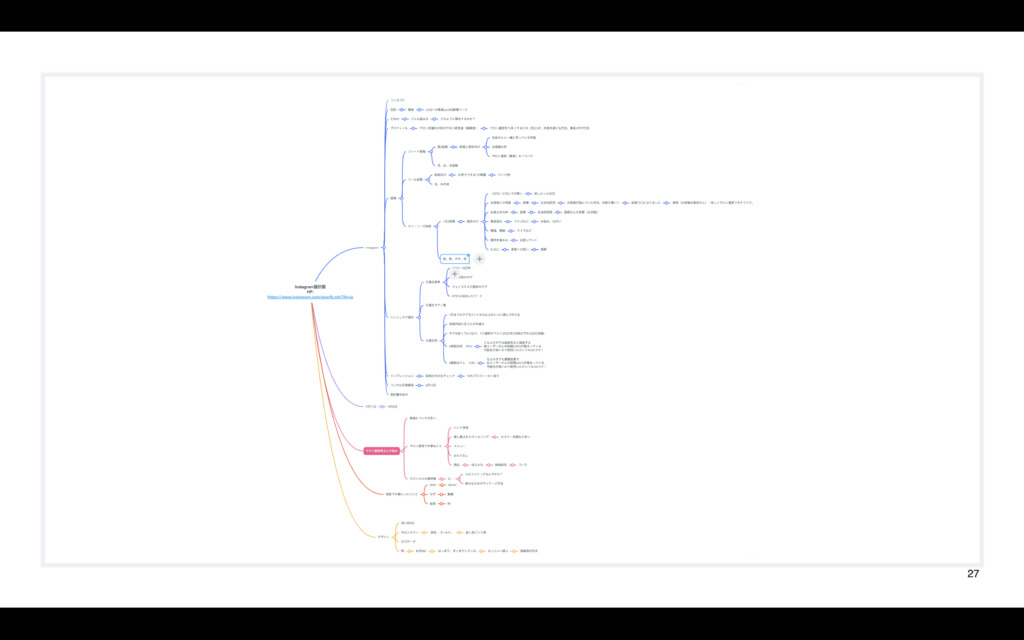Click the slide page number 27
The width and height of the screenshot is (1024, 640).
pos(972,574)
